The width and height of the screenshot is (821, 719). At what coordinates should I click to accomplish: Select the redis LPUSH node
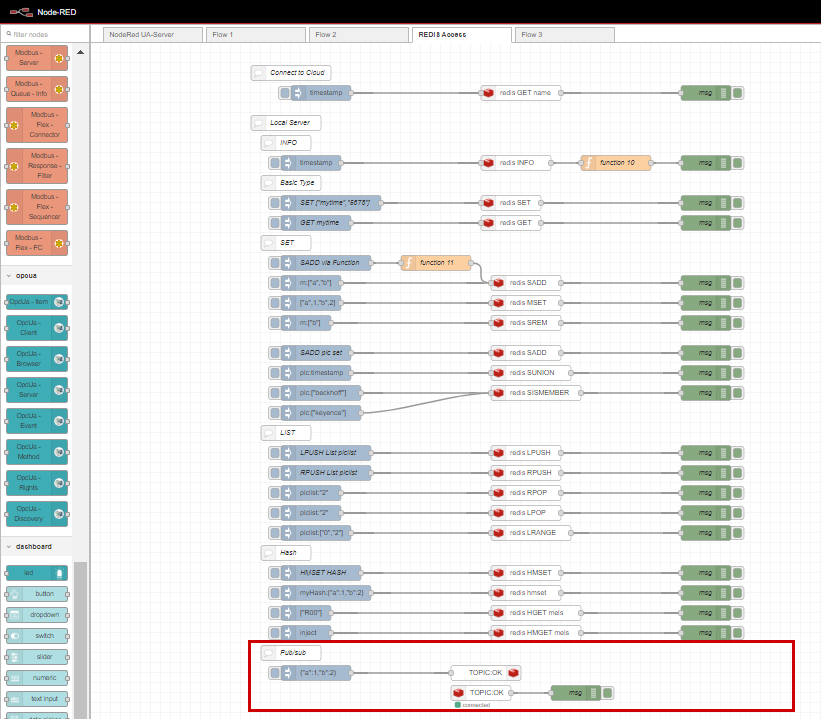pos(526,452)
